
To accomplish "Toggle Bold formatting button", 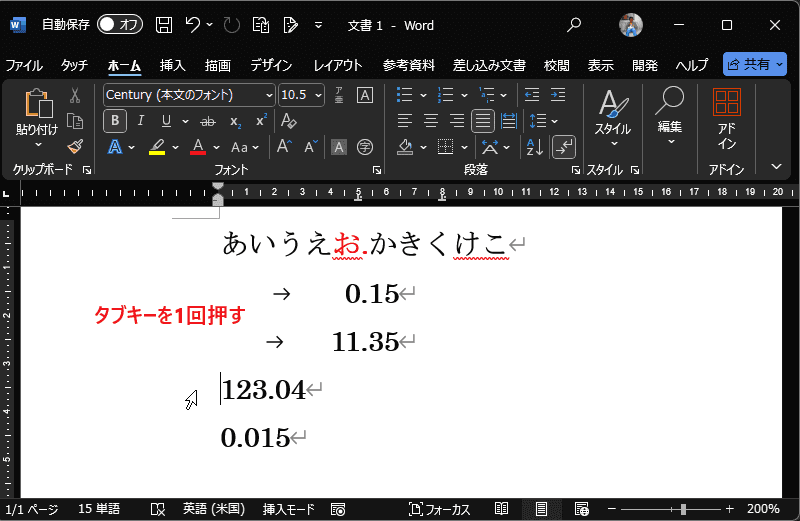I will point(115,121).
